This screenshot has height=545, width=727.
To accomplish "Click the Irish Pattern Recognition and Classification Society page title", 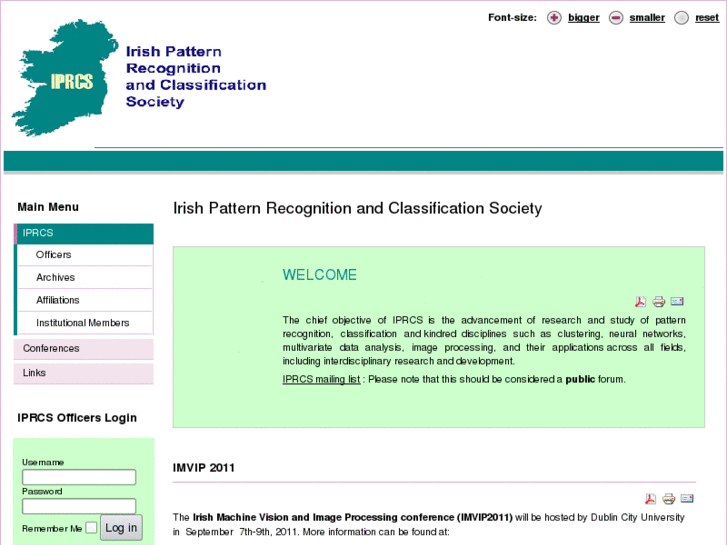I will point(357,209).
